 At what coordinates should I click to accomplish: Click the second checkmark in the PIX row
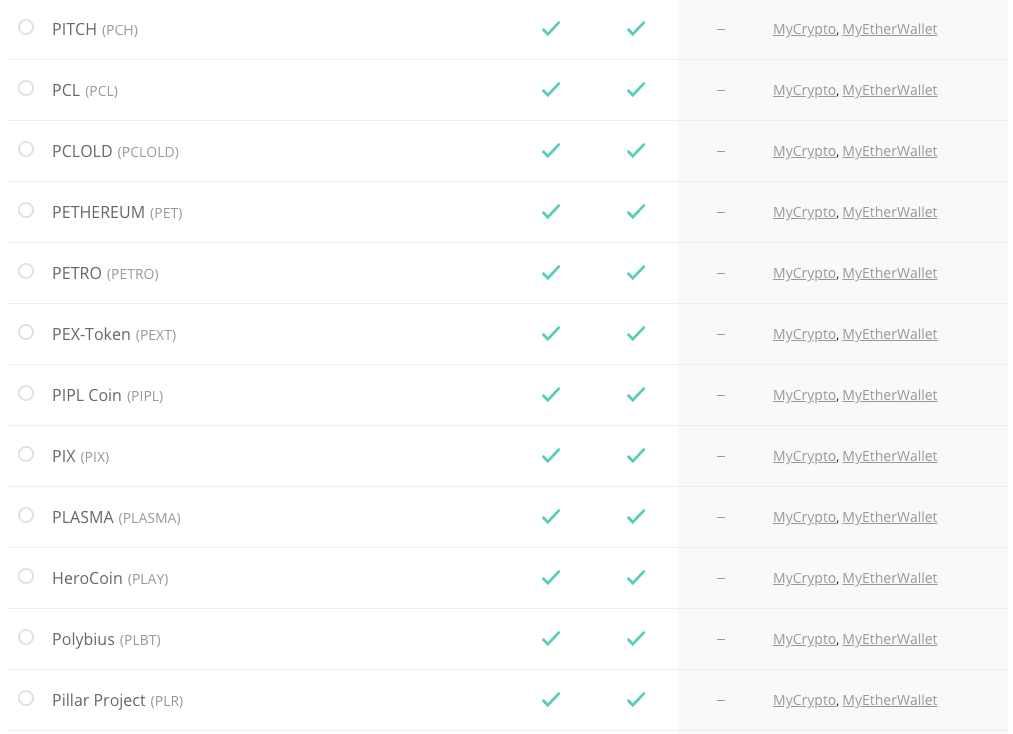pyautogui.click(x=636, y=456)
